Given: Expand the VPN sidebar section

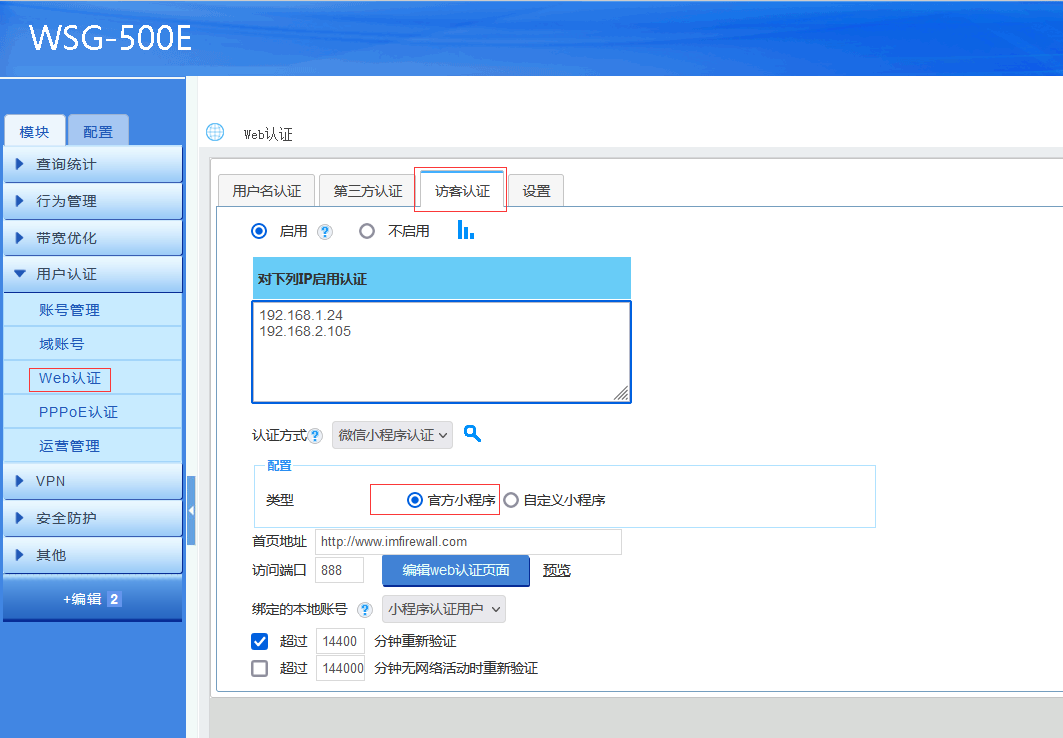Looking at the screenshot, I should coord(92,481).
